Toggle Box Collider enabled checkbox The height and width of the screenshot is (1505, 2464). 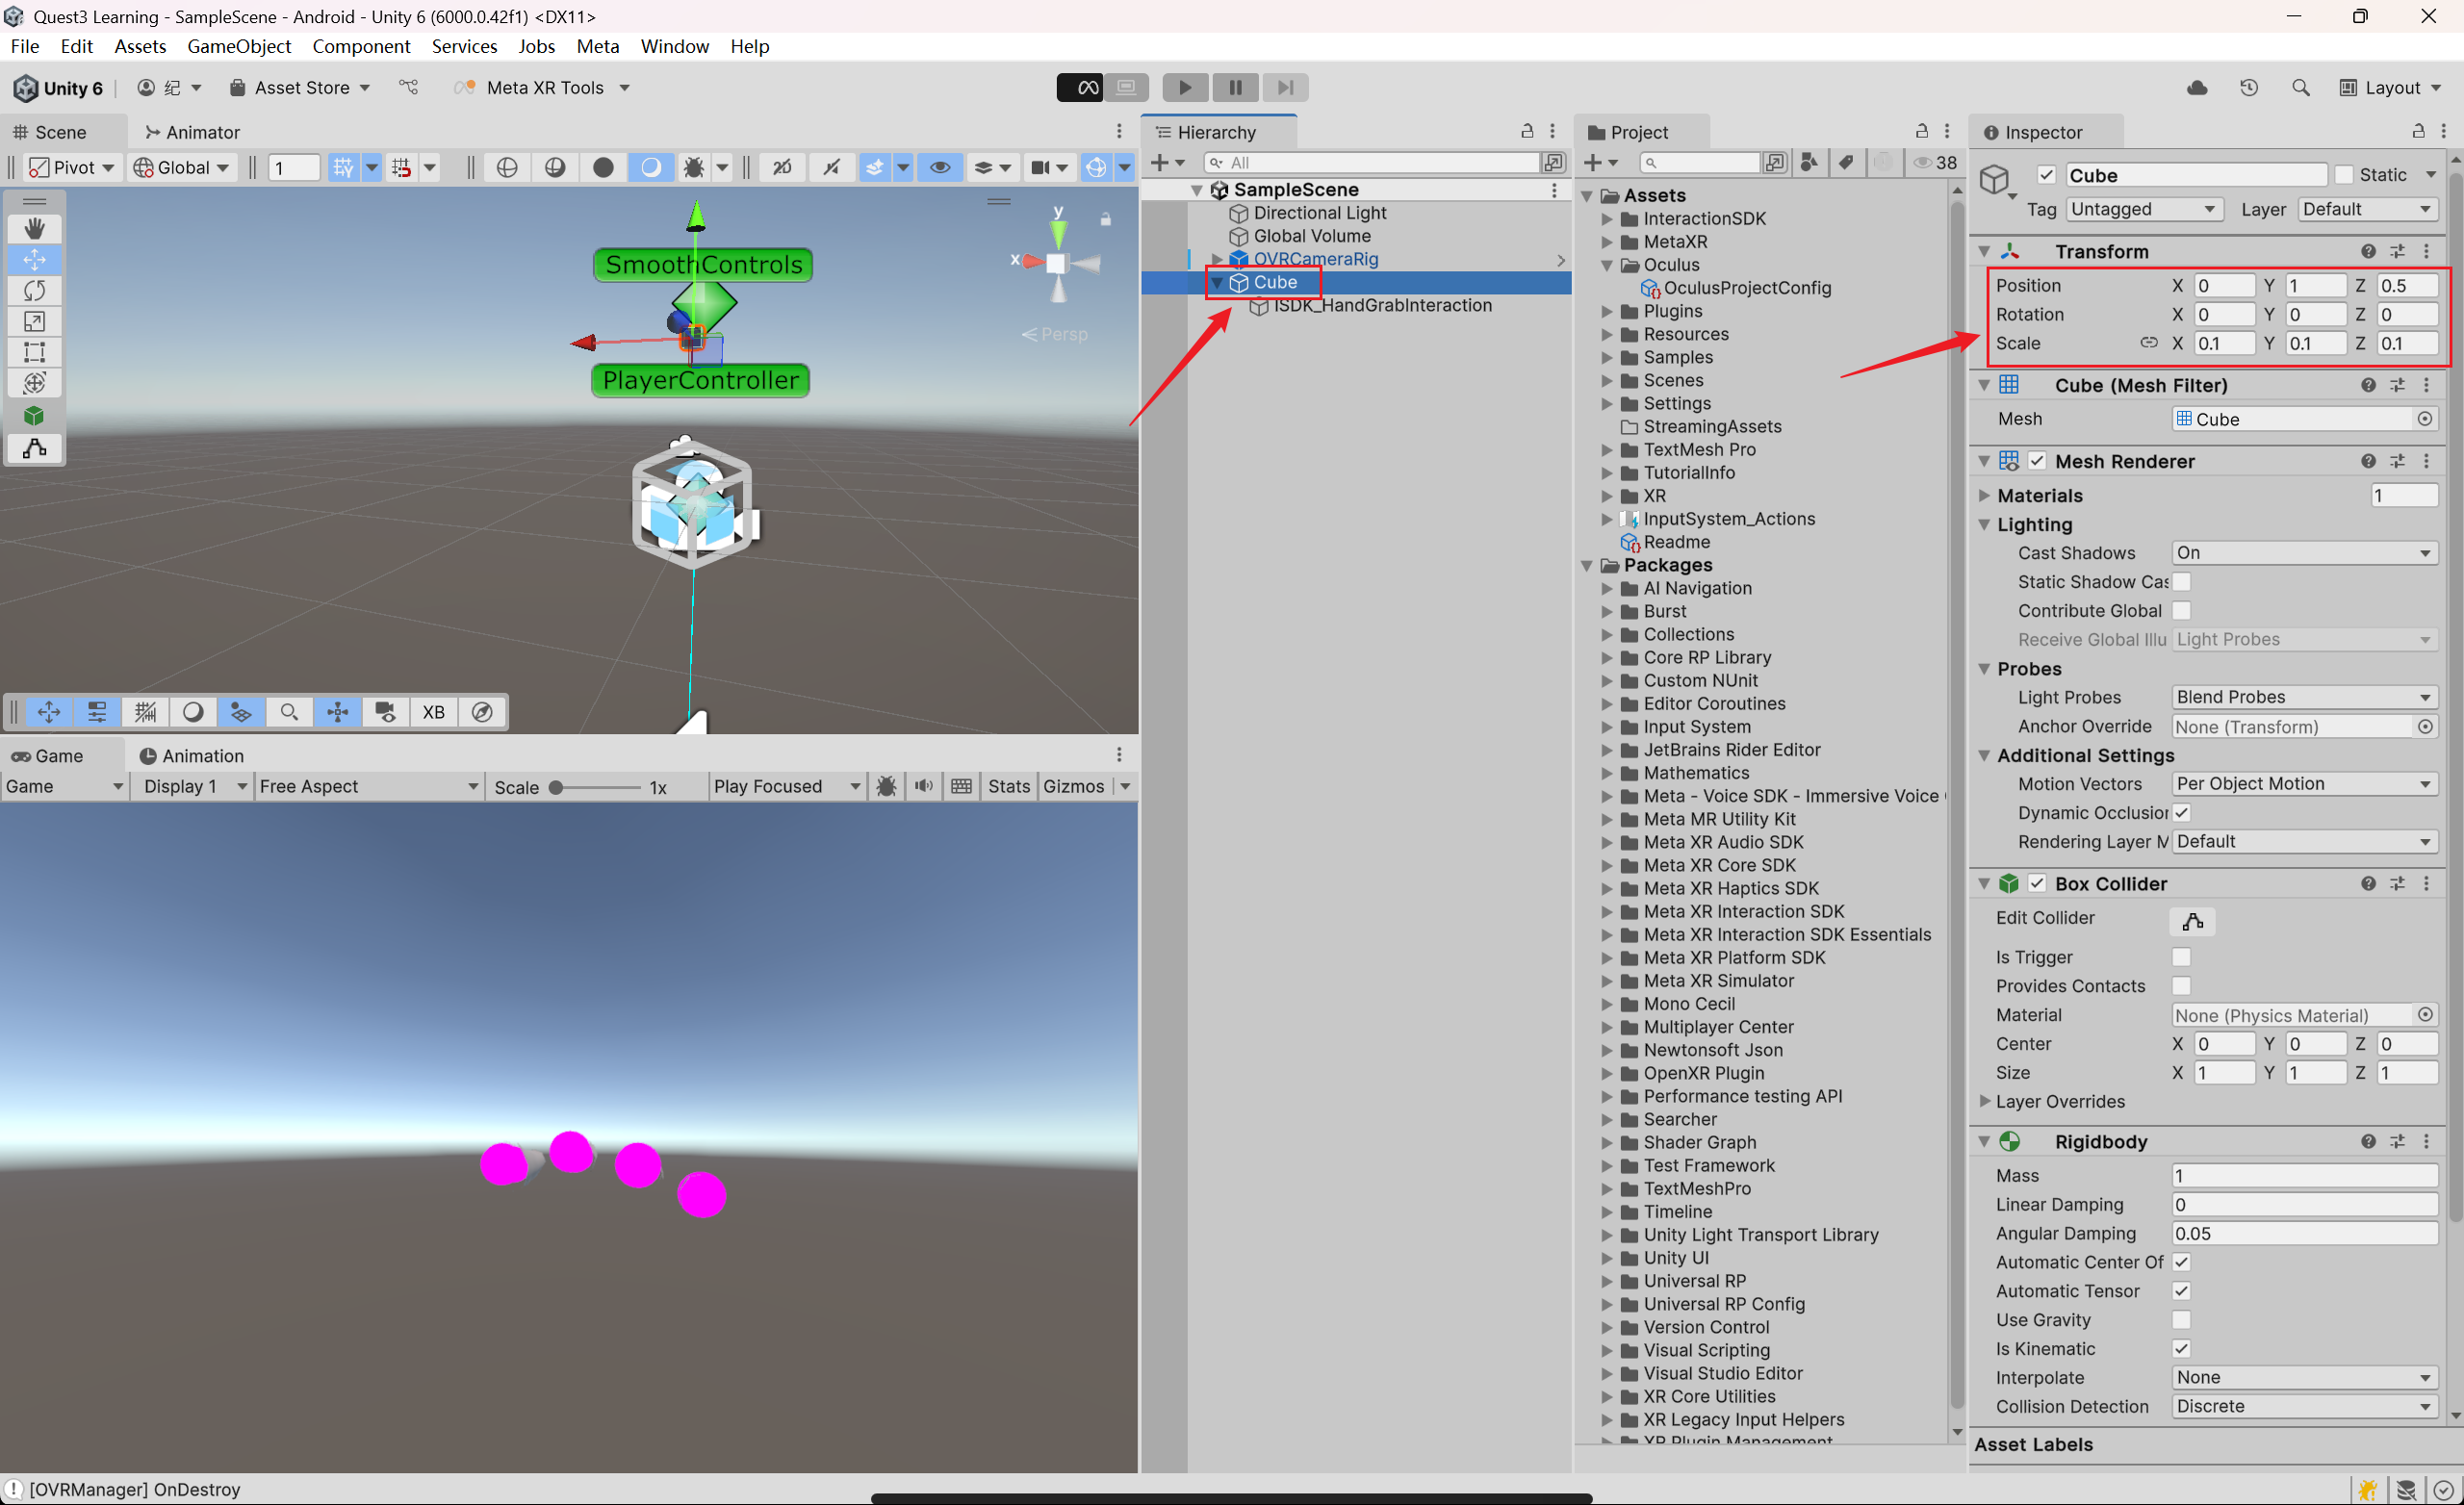coord(2037,884)
